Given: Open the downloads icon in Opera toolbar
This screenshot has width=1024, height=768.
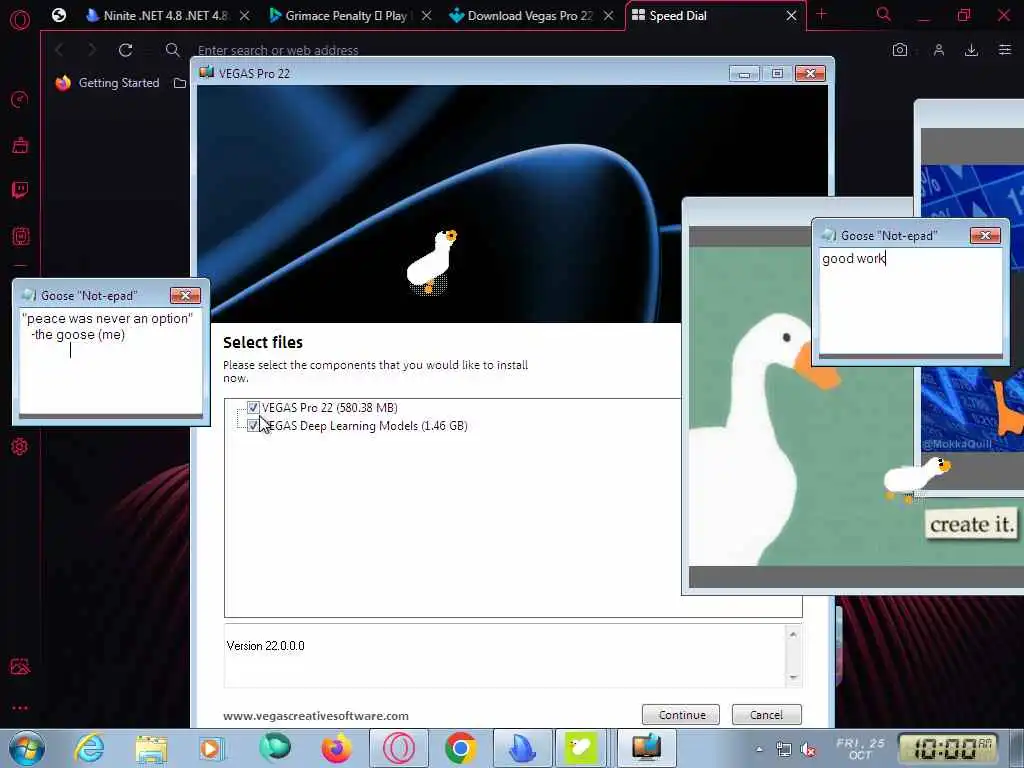Looking at the screenshot, I should pos(971,50).
